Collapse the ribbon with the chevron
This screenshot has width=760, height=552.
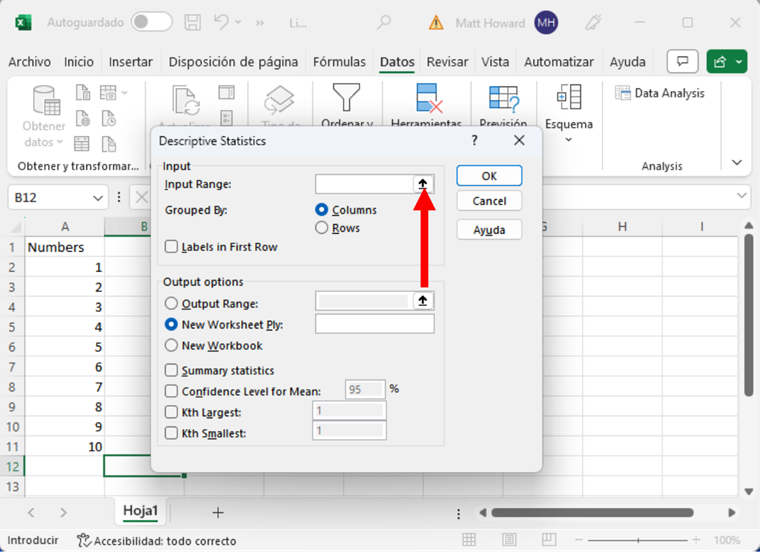(x=737, y=162)
